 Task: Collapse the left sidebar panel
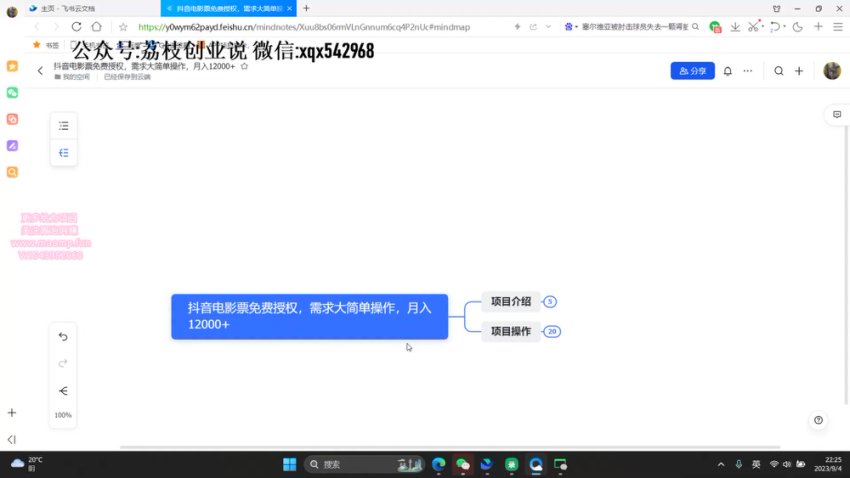pos(12,439)
